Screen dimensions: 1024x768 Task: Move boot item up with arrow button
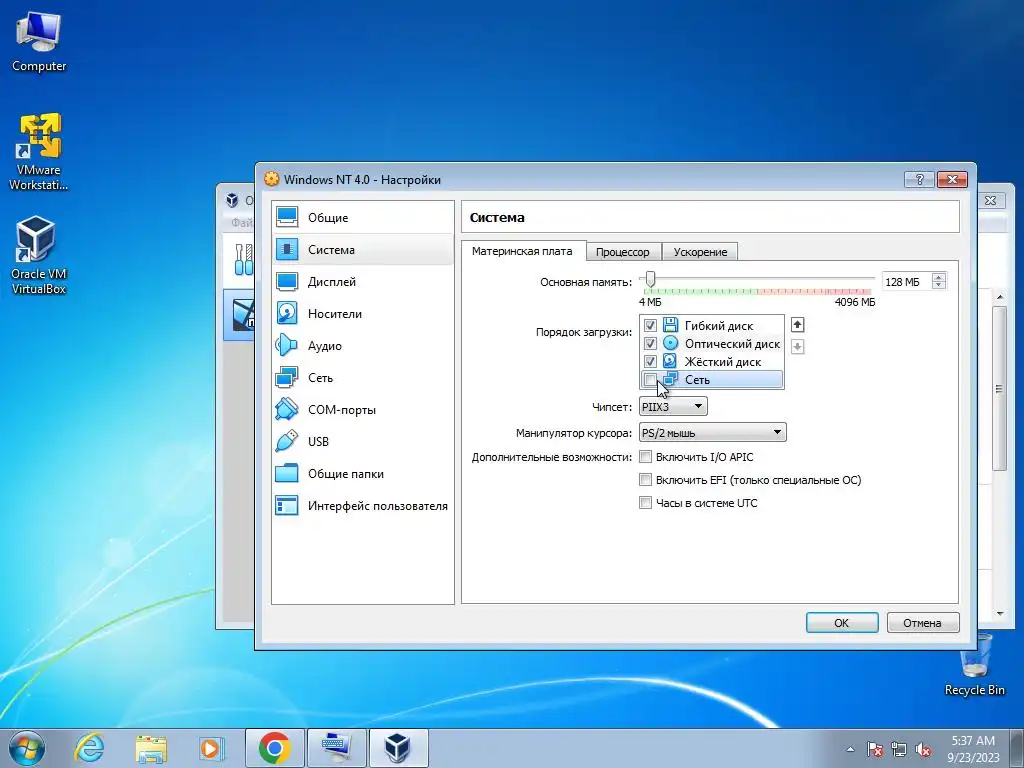(x=797, y=325)
